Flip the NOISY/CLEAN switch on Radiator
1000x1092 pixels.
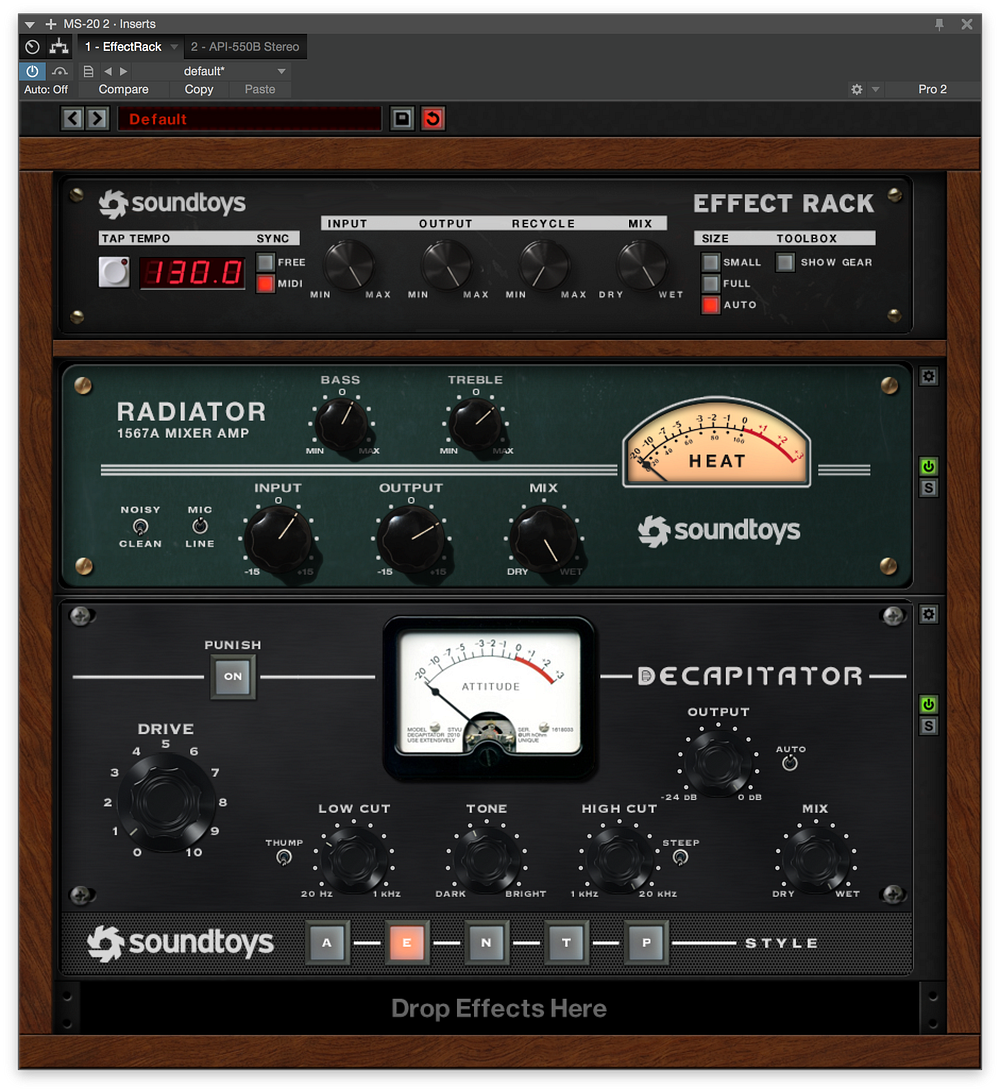tap(140, 526)
